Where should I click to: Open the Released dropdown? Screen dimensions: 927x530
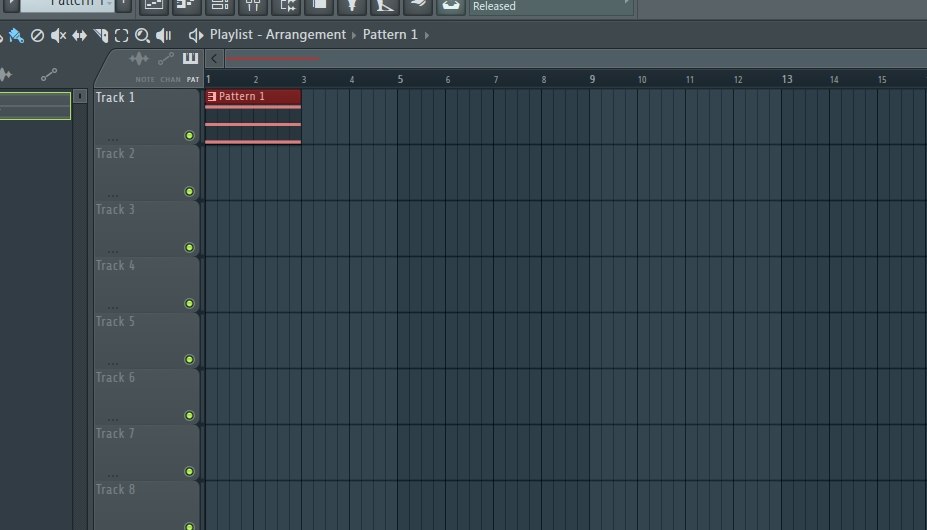[551, 7]
